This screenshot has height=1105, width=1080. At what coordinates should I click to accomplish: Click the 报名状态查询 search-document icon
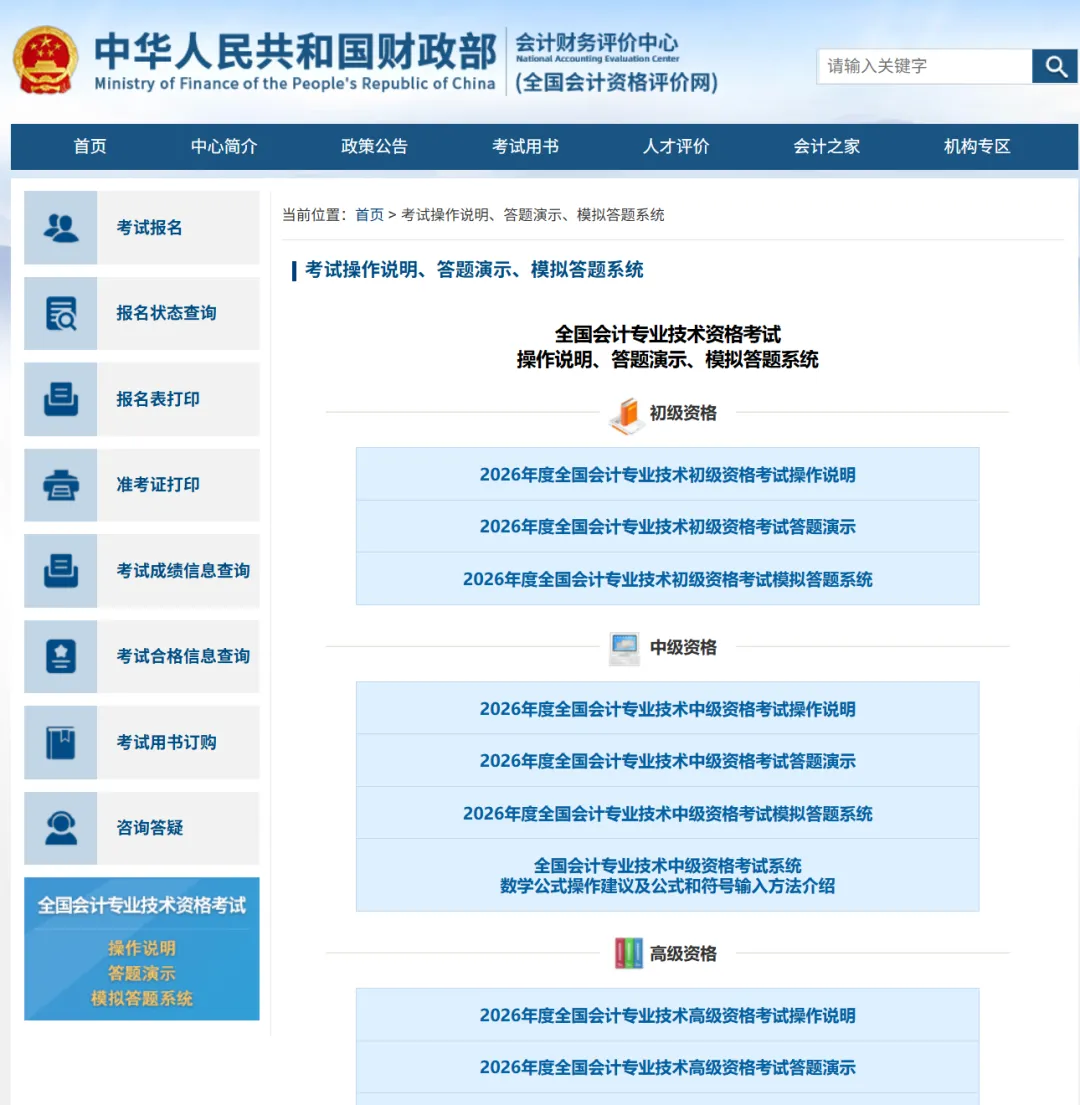[61, 314]
